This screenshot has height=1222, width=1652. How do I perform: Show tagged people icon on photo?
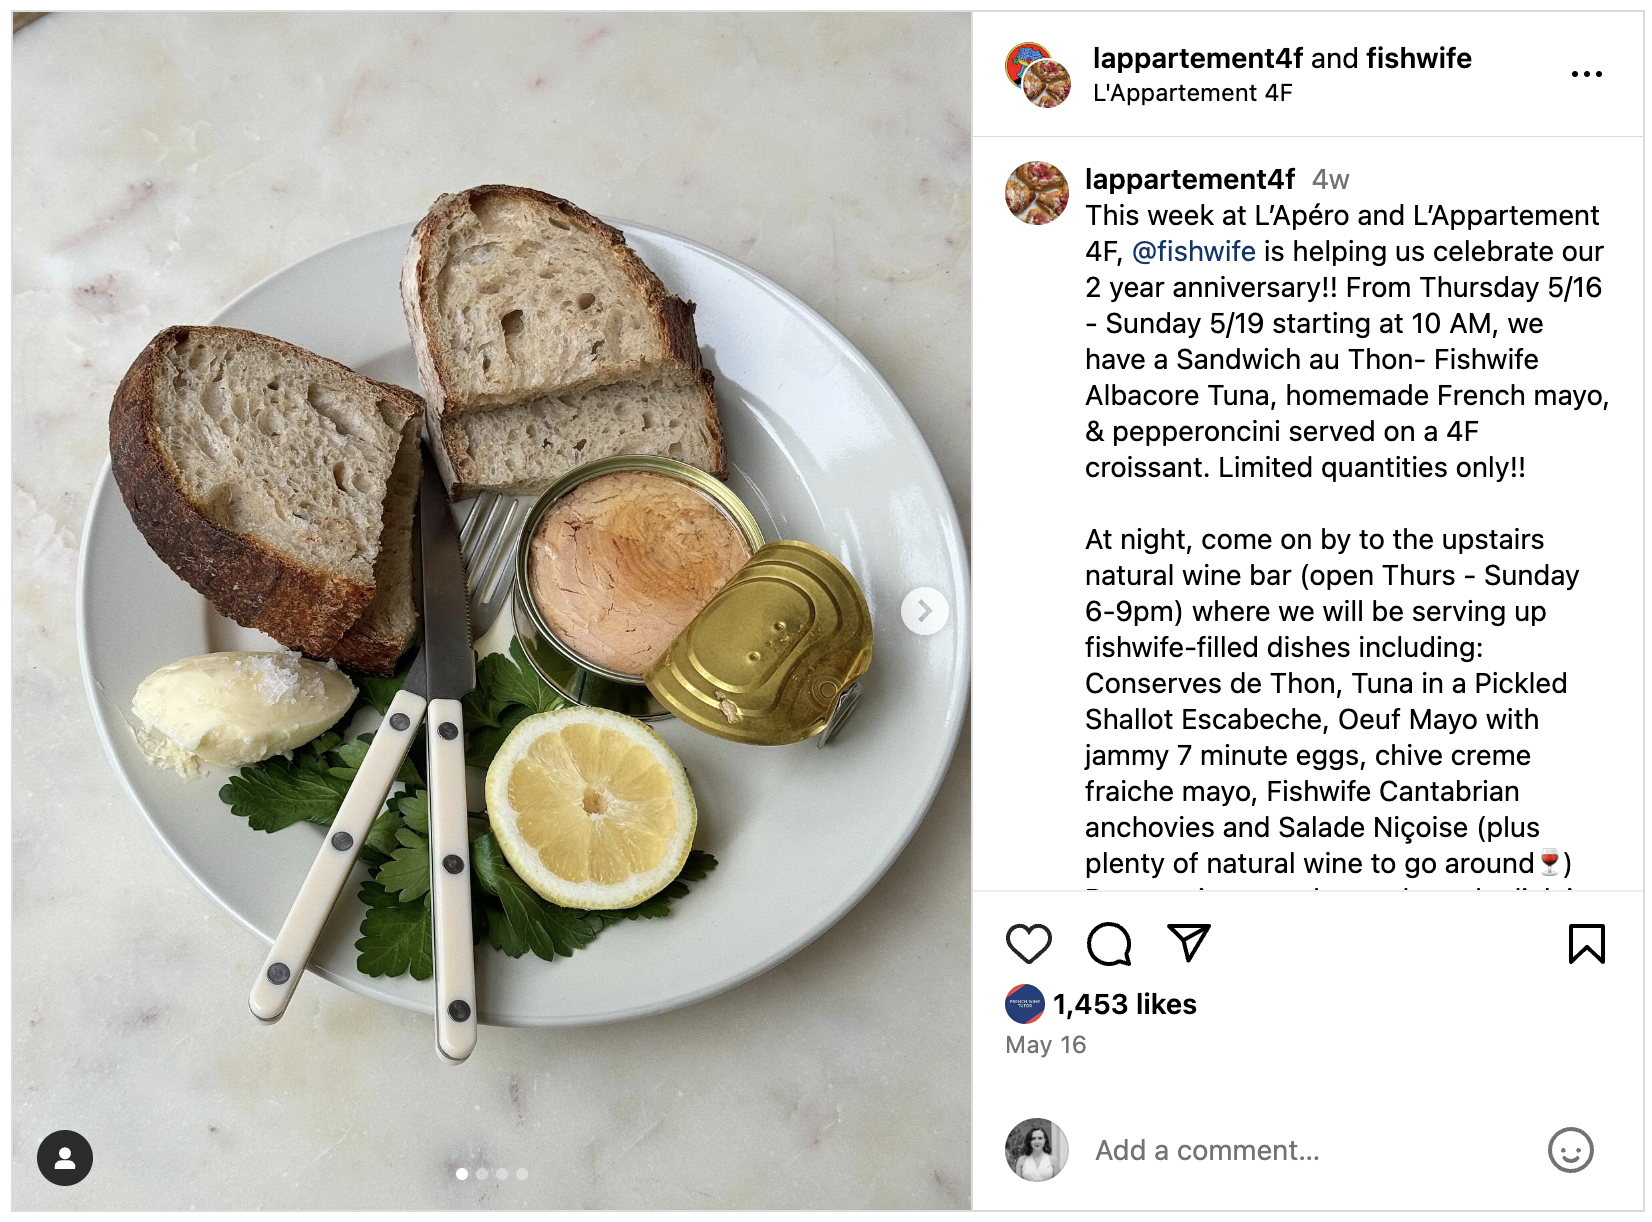(x=65, y=1158)
